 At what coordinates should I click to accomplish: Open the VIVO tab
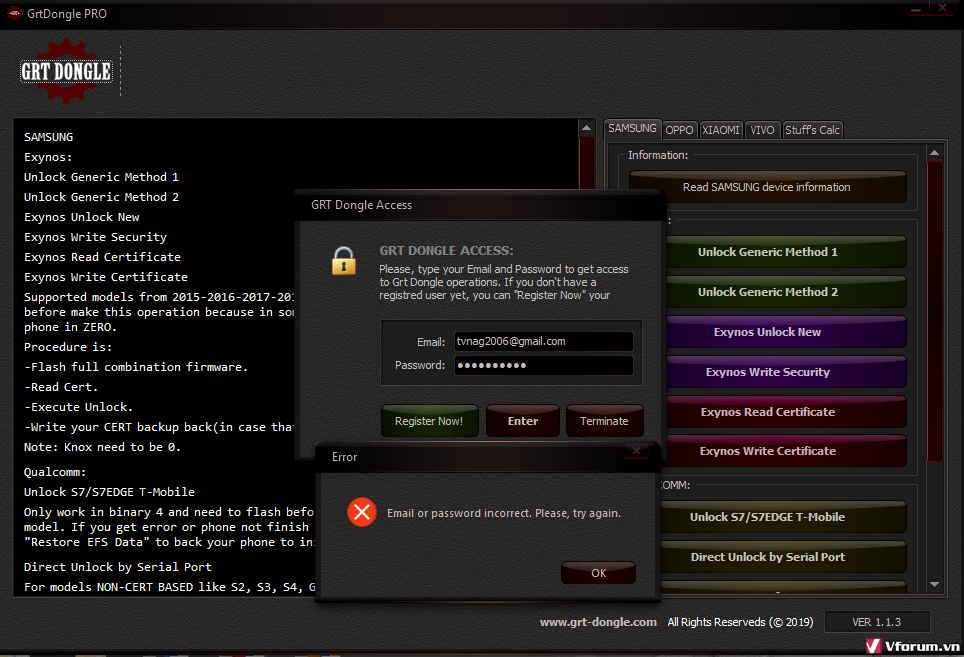[762, 130]
